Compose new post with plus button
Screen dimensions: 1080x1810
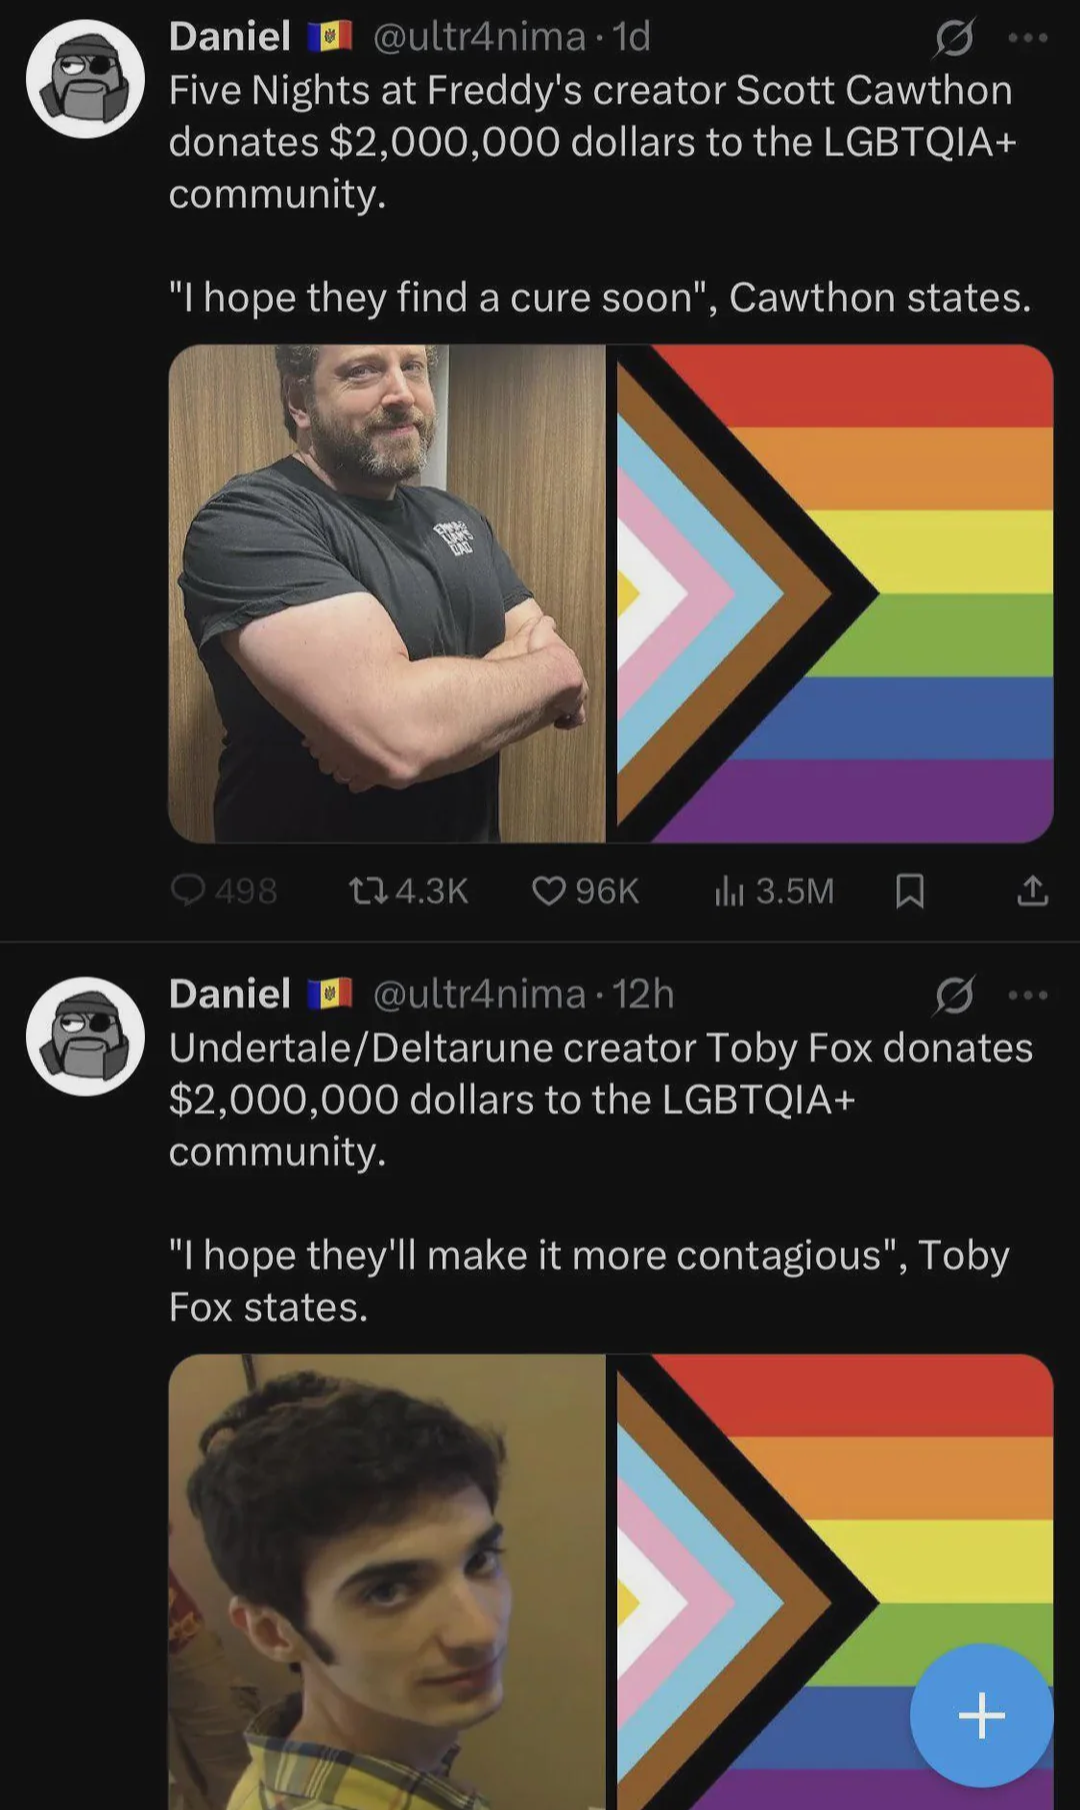pyautogui.click(x=981, y=1715)
